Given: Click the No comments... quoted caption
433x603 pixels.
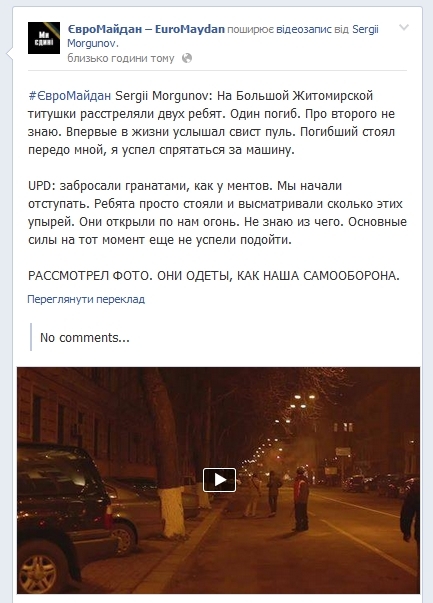Looking at the screenshot, I should point(85,338).
